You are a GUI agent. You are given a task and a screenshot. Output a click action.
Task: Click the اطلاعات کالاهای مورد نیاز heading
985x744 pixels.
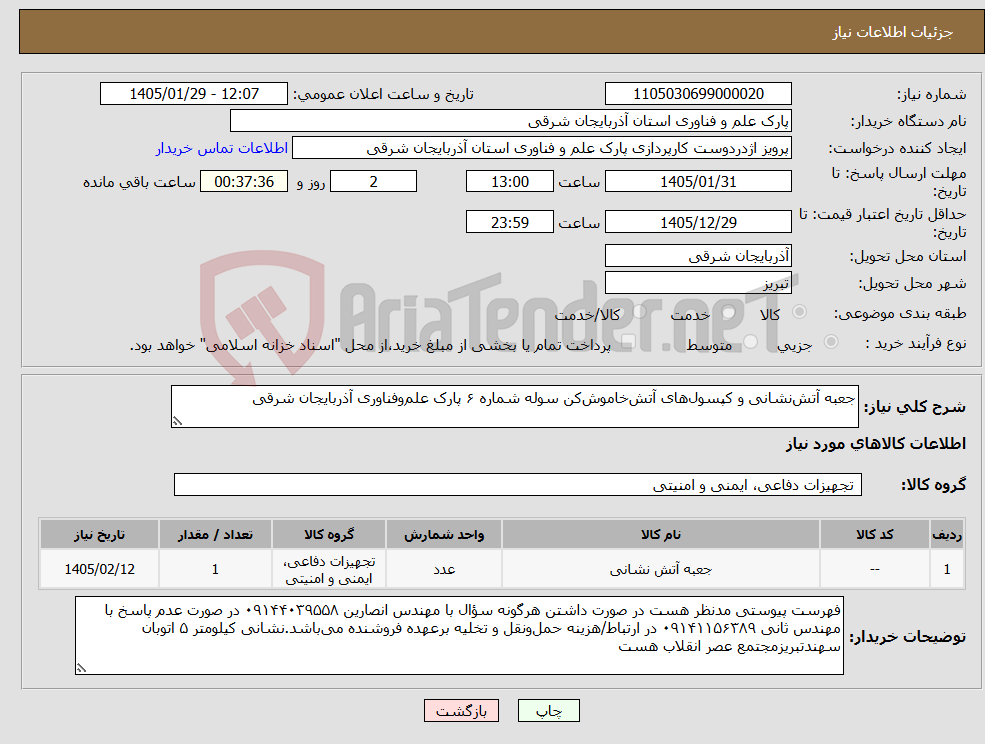point(876,444)
